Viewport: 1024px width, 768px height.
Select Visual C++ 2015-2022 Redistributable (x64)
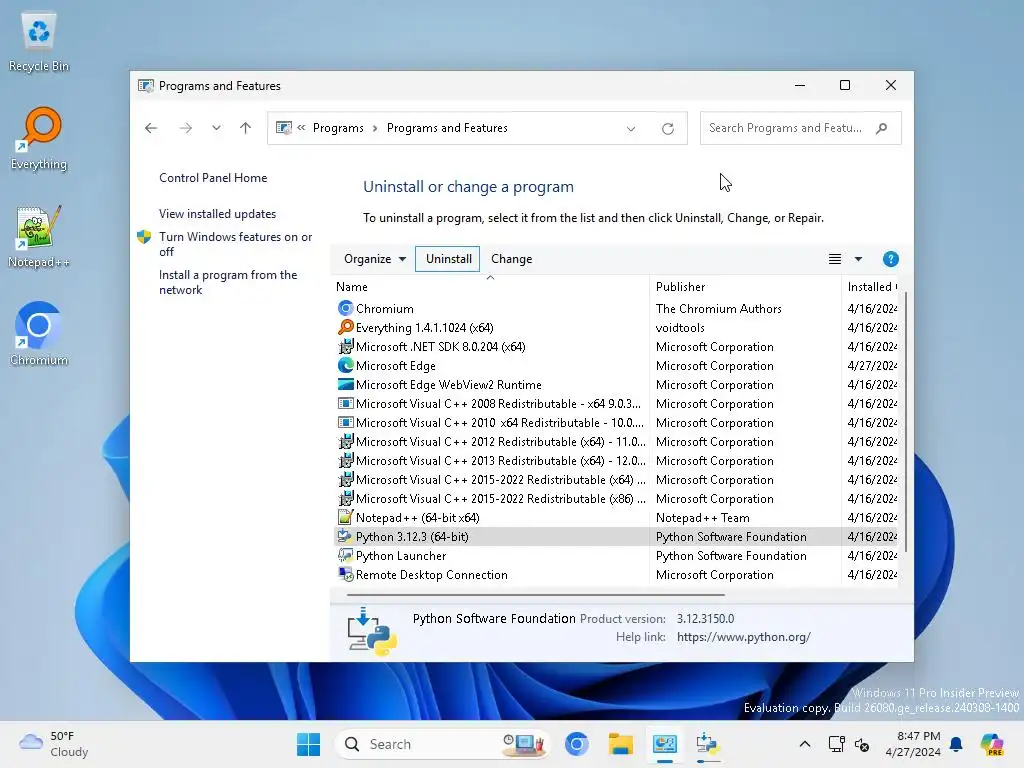[616, 479]
